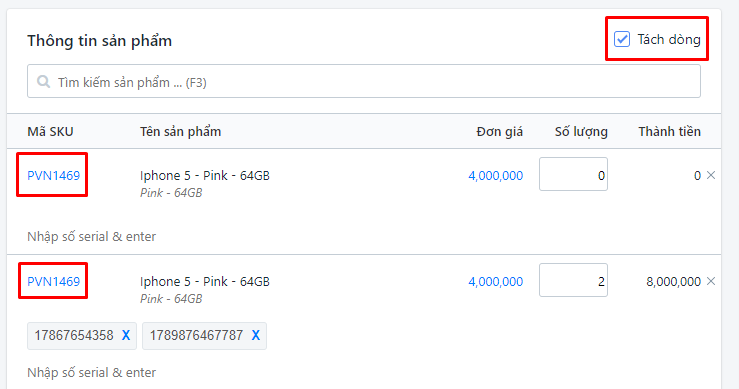Click the Mã SKU column header
The width and height of the screenshot is (739, 389).
coord(50,132)
